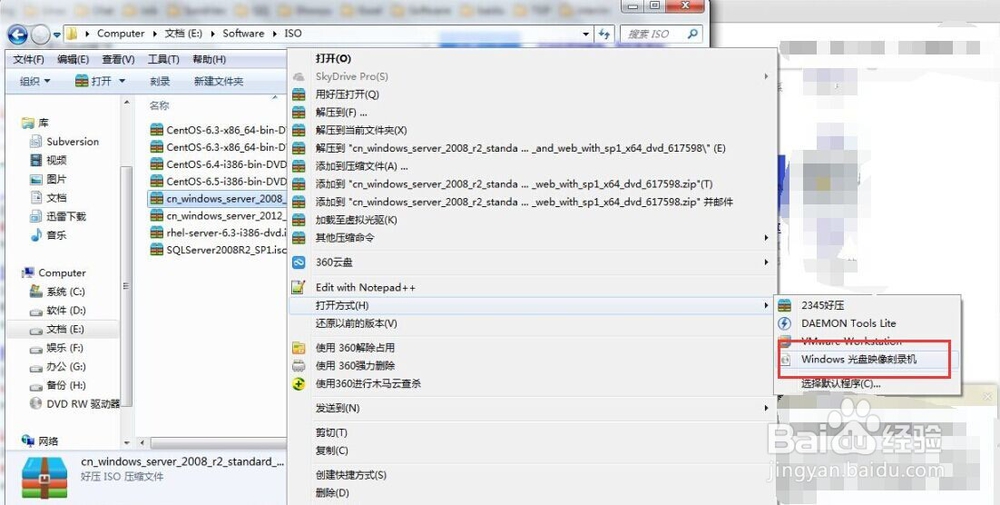This screenshot has height=505, width=1000.
Task: Select 办公 (G:) drive in sidebar
Action: click(58, 367)
